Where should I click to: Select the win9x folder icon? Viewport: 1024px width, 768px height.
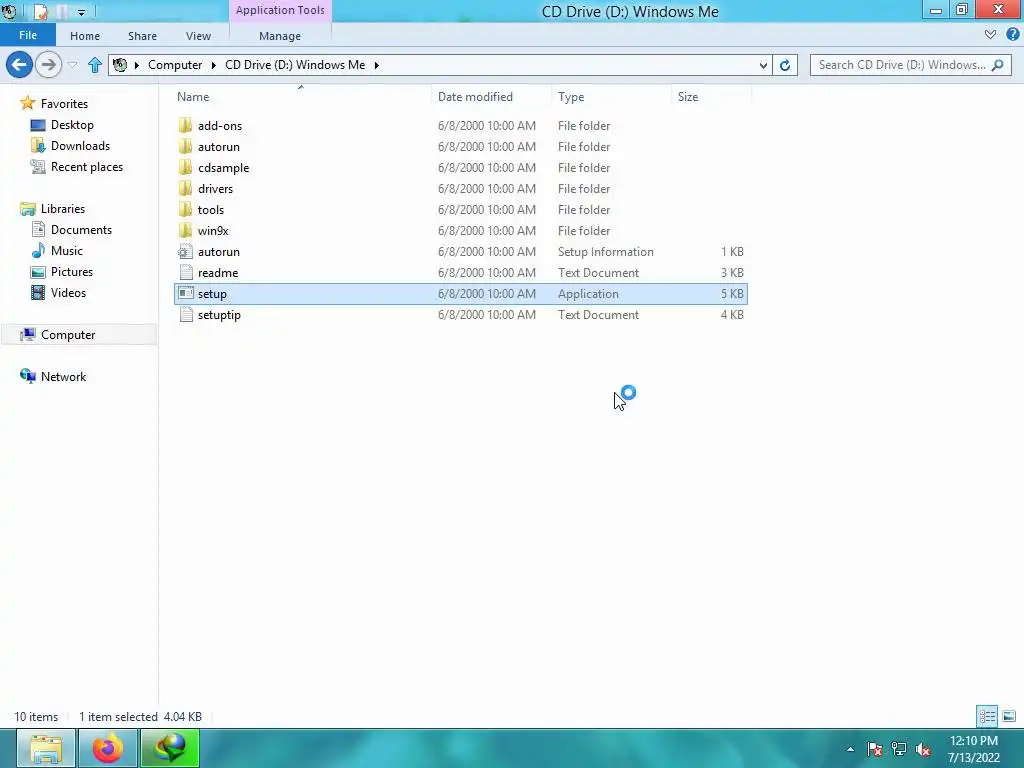pyautogui.click(x=185, y=230)
